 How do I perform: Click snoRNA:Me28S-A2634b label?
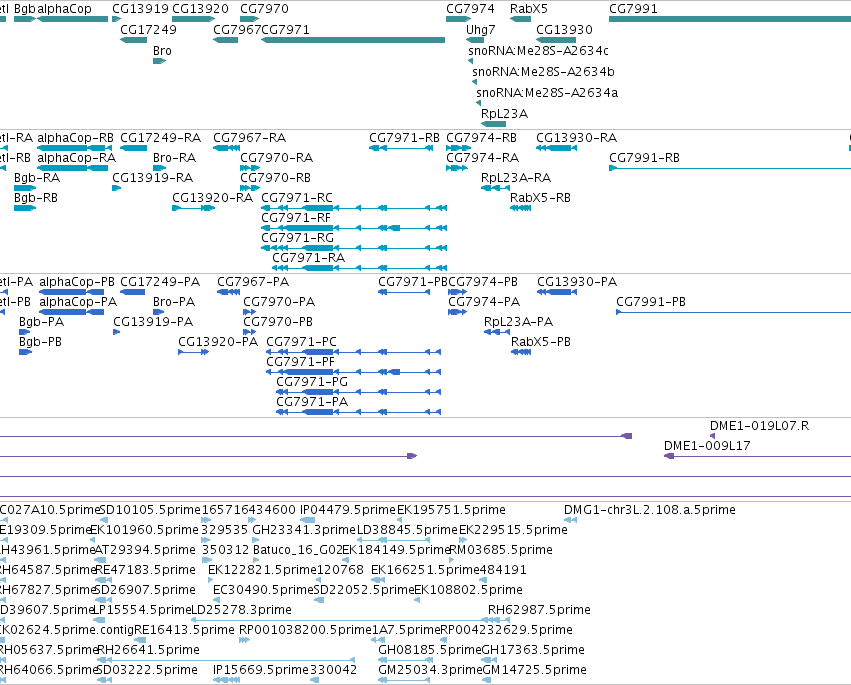(543, 72)
